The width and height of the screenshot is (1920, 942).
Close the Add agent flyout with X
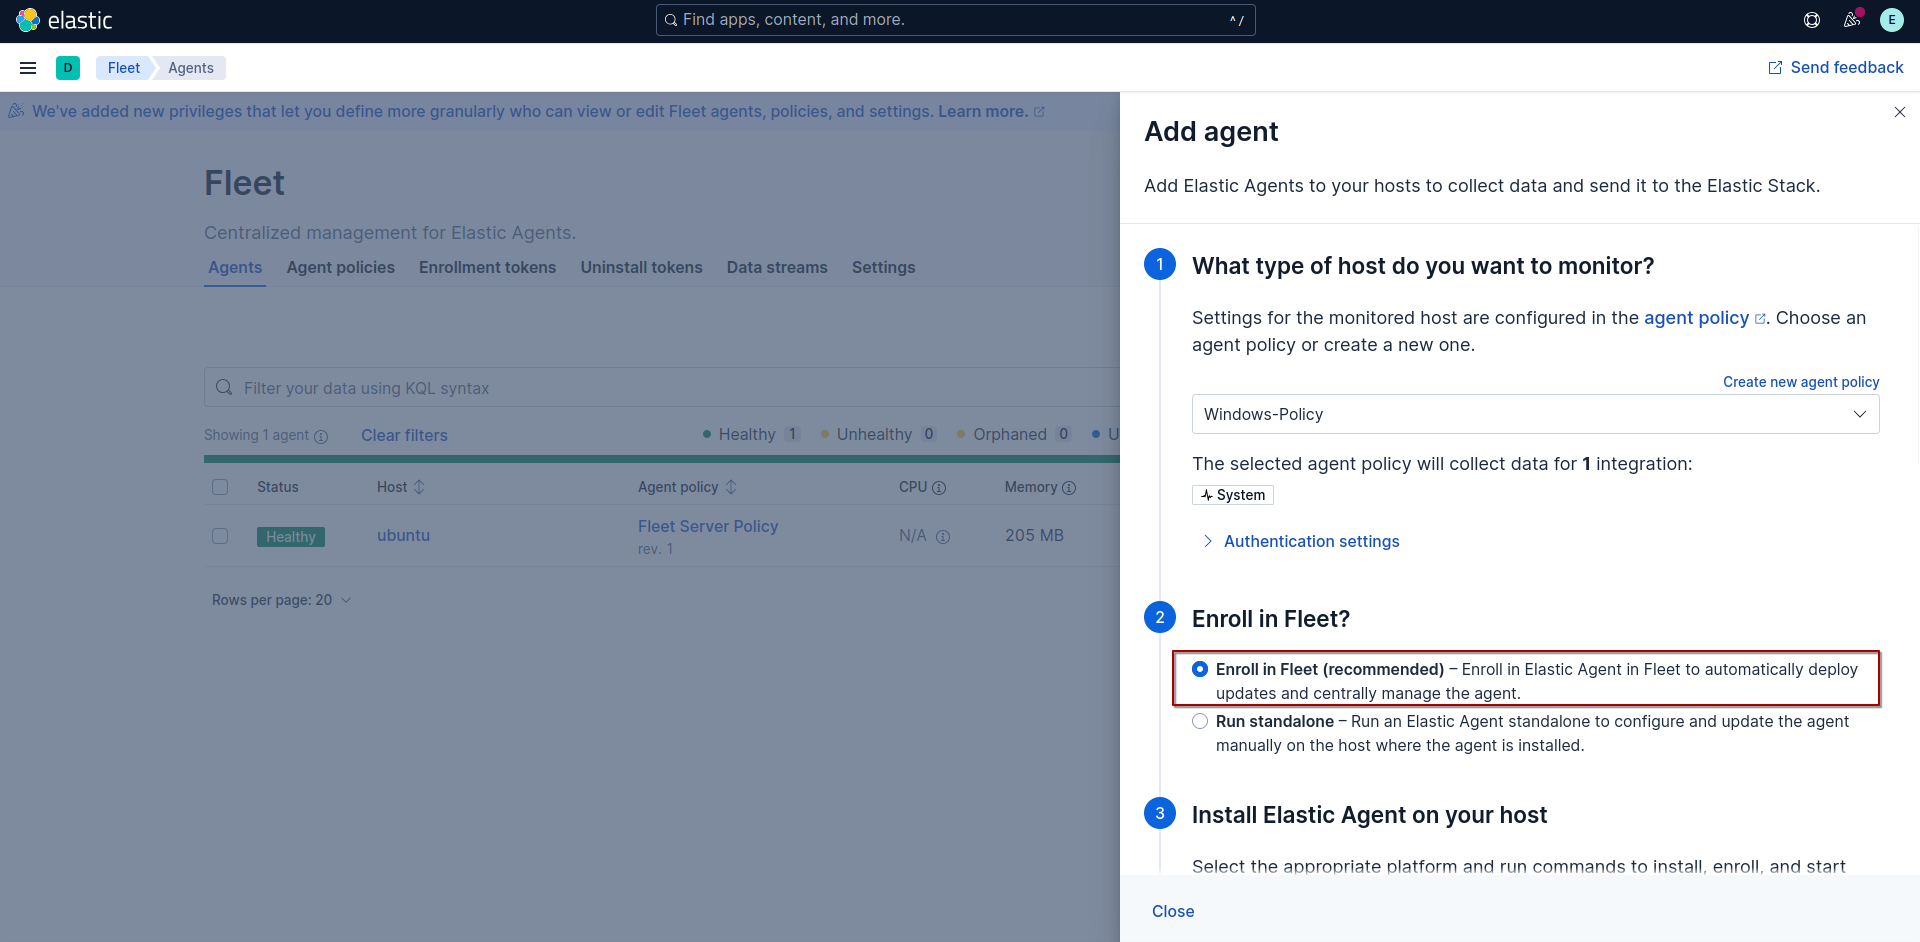coord(1900,112)
